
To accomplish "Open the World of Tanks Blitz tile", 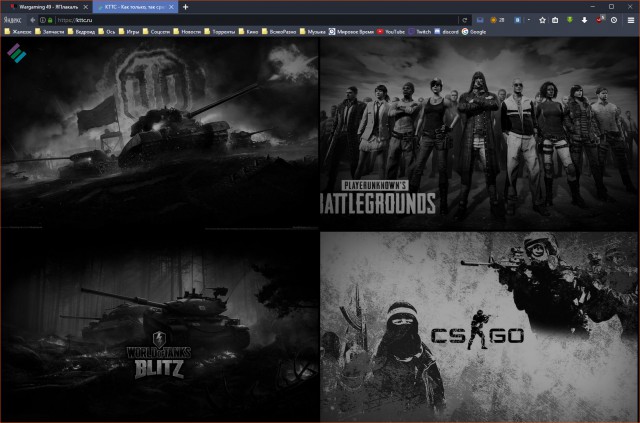I will pos(160,325).
